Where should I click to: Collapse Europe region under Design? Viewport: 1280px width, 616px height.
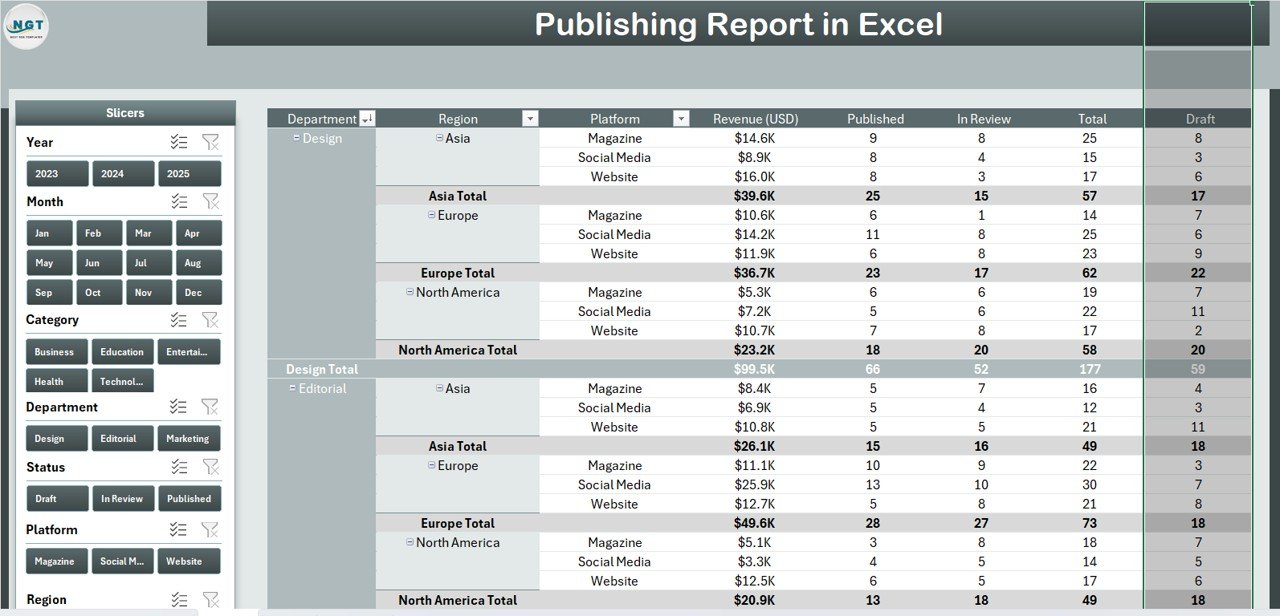(x=432, y=215)
